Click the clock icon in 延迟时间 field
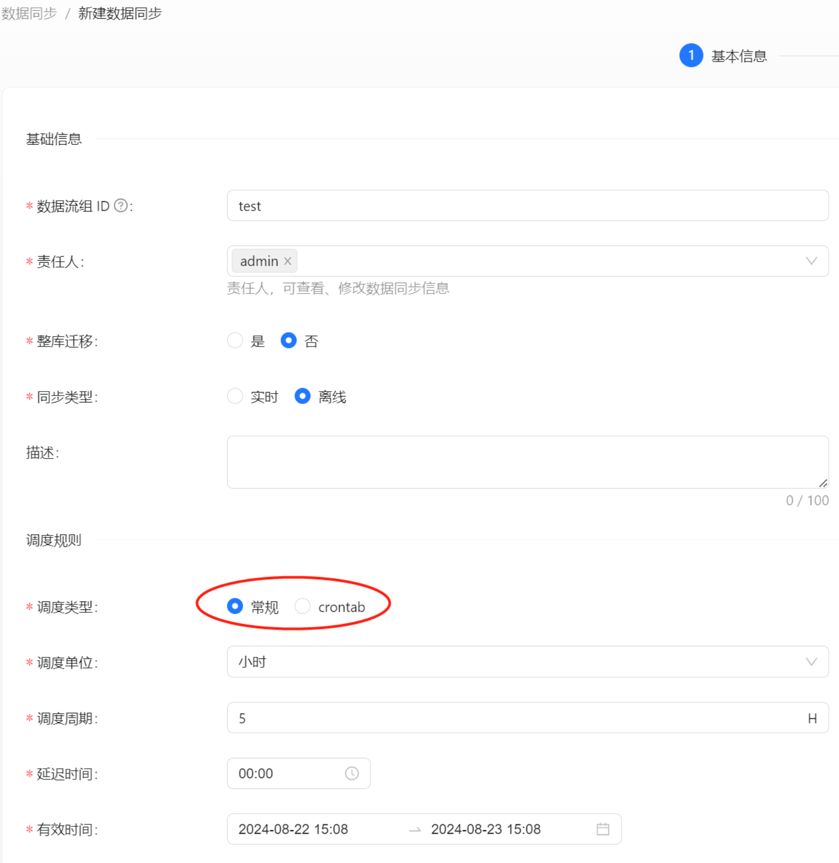 point(352,773)
